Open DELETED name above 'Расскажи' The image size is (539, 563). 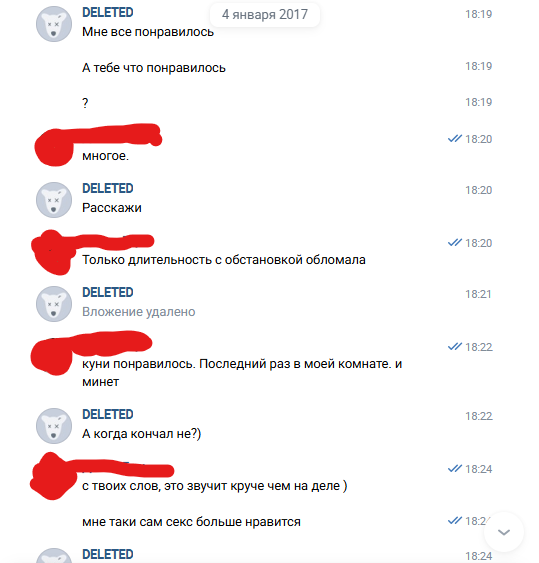[108, 189]
